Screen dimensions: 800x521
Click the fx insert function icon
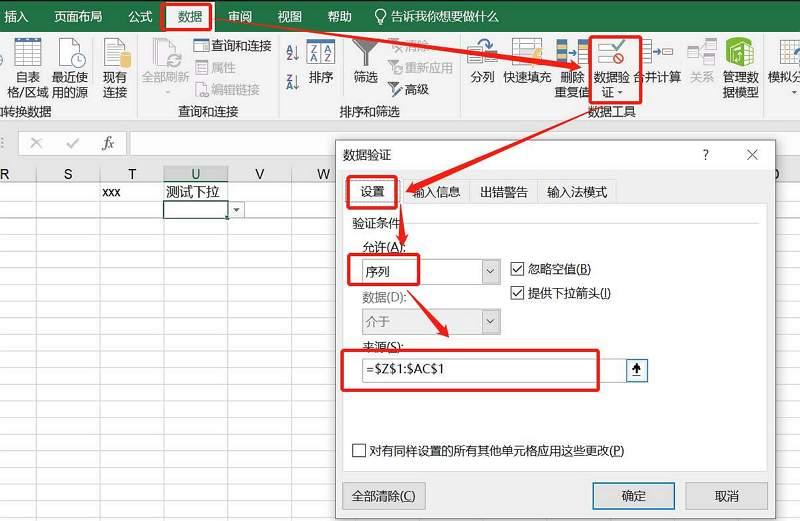(108, 143)
